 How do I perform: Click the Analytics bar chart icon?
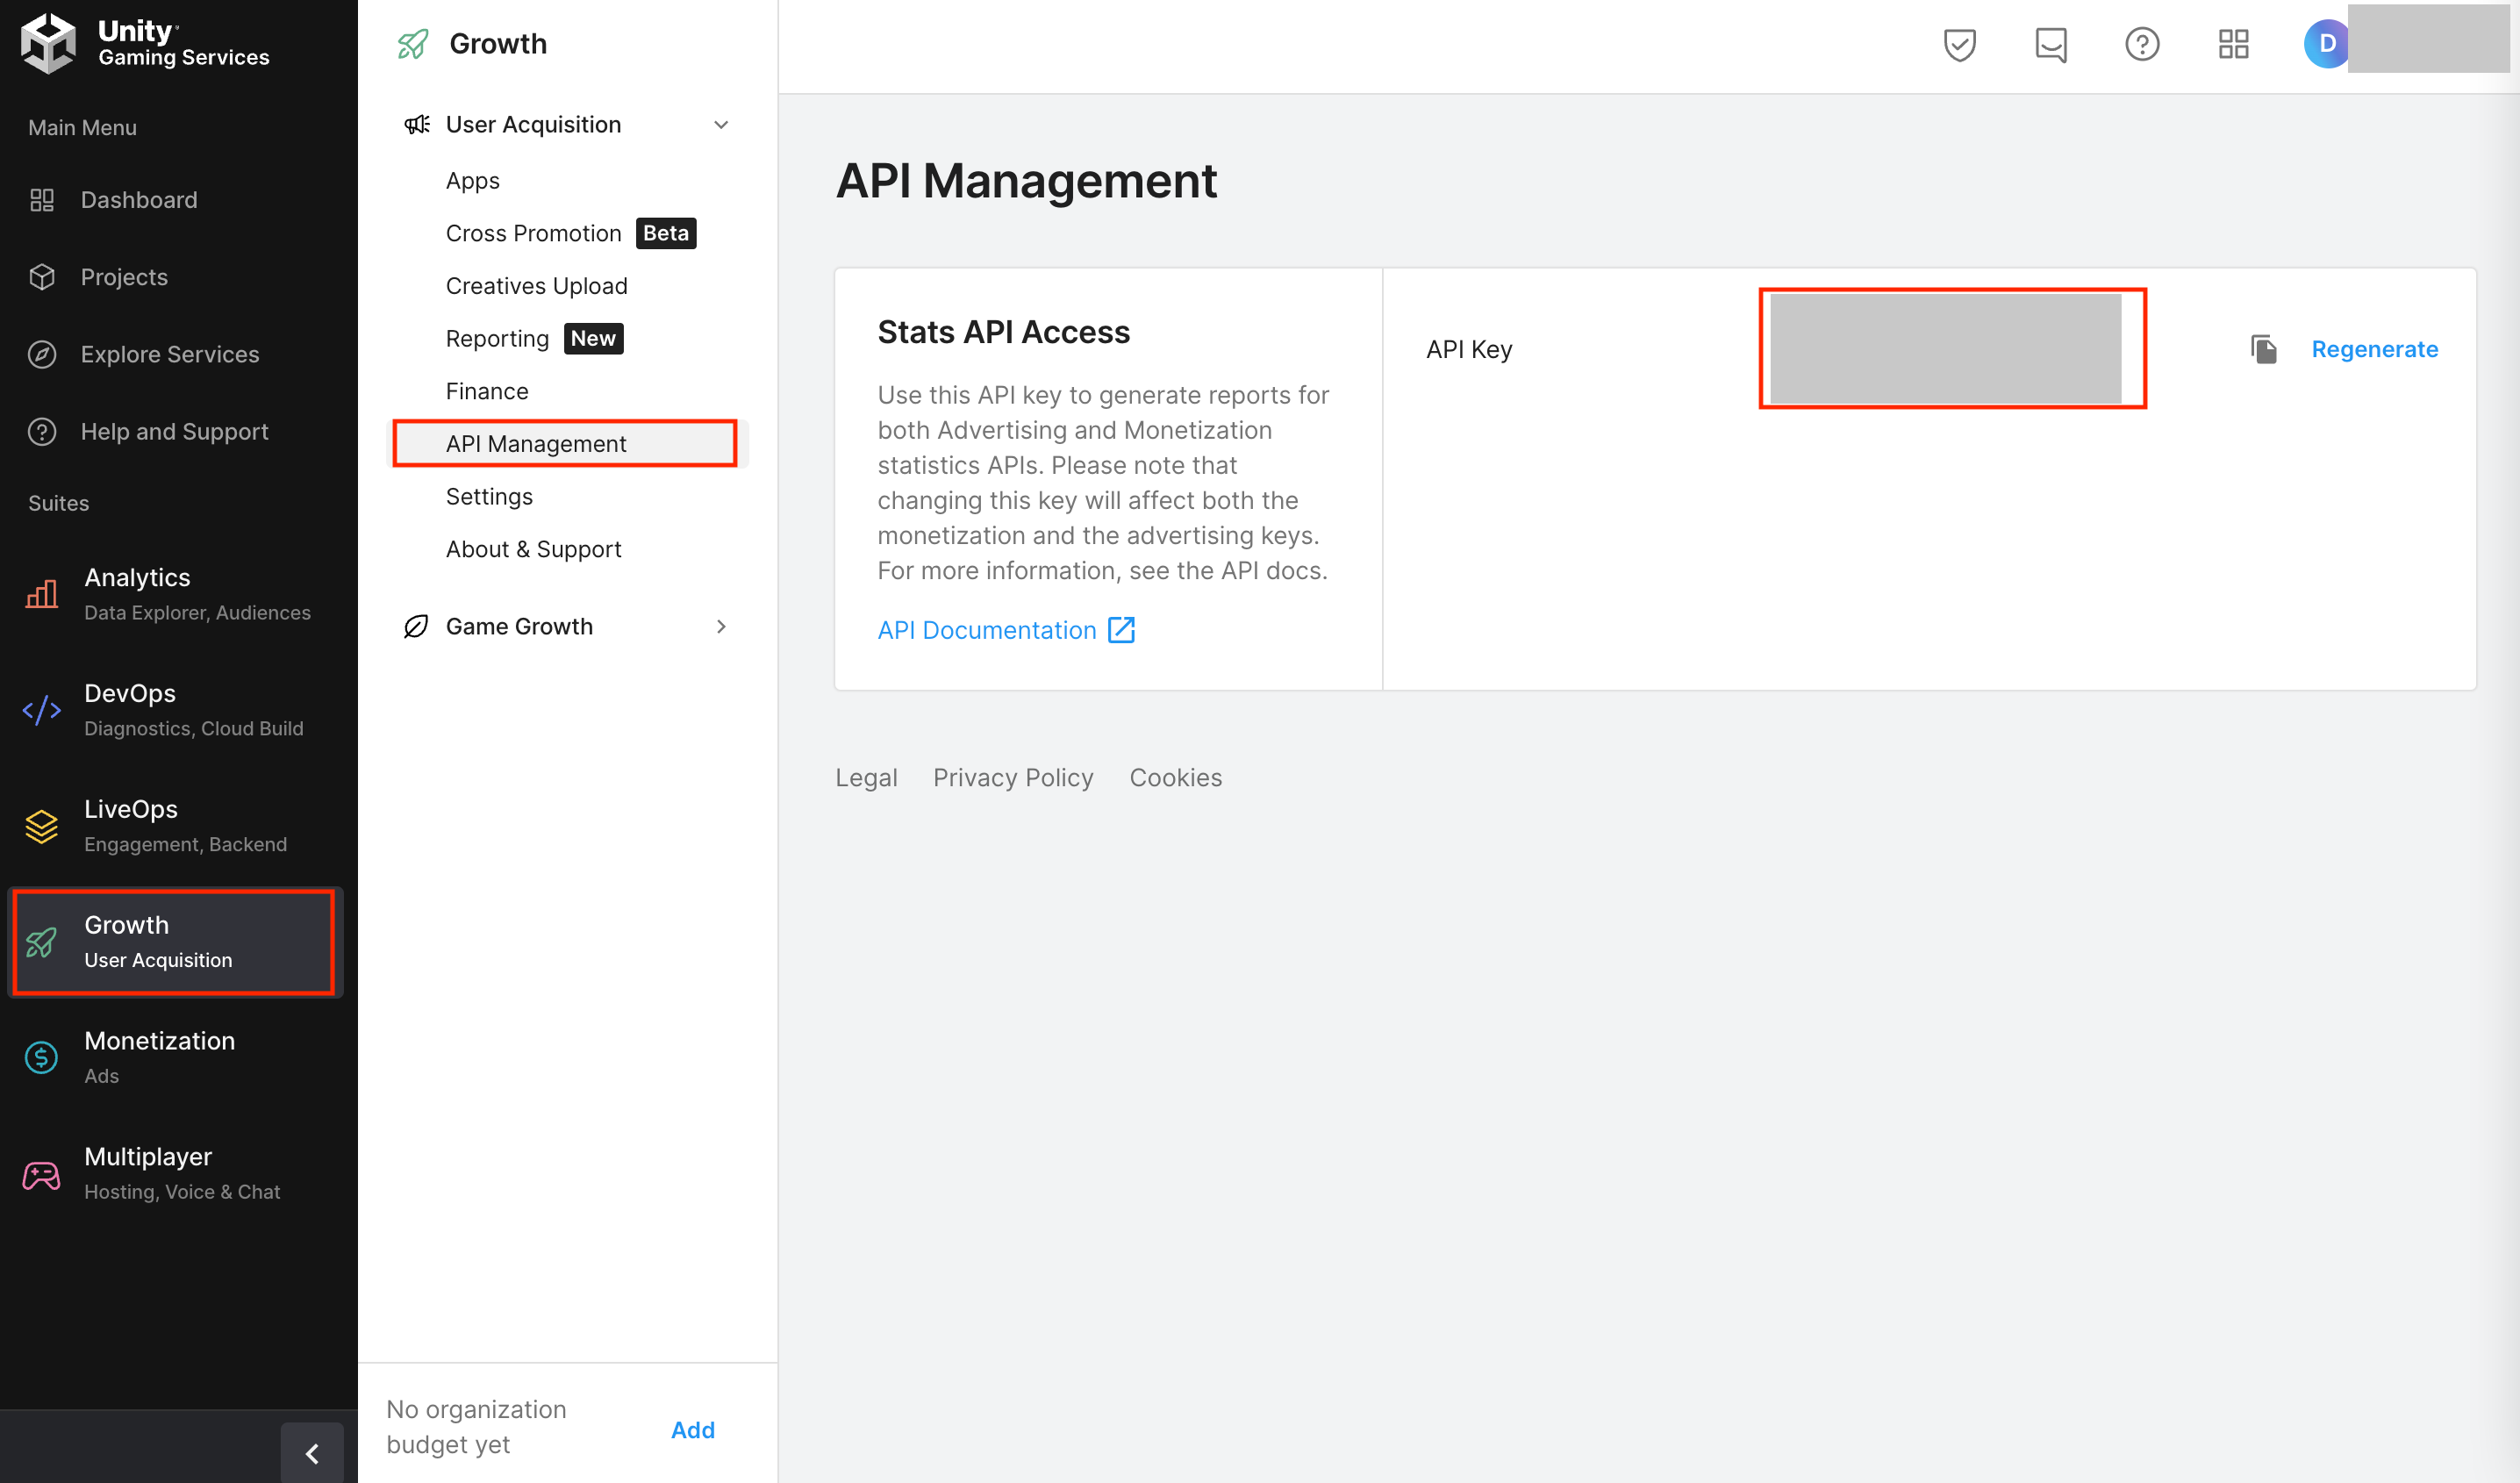(x=42, y=594)
